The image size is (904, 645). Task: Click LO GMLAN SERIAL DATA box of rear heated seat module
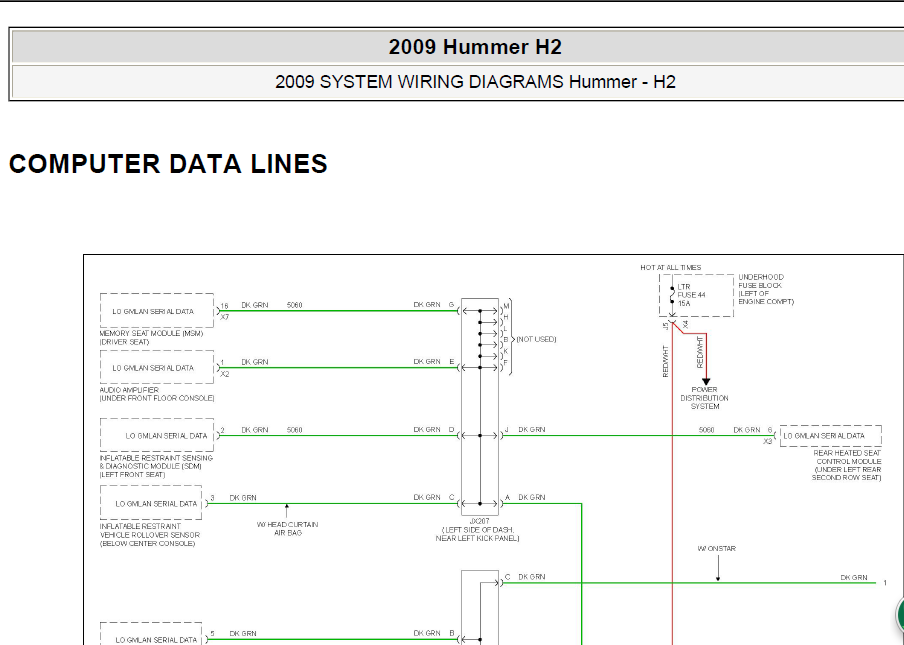[x=831, y=436]
